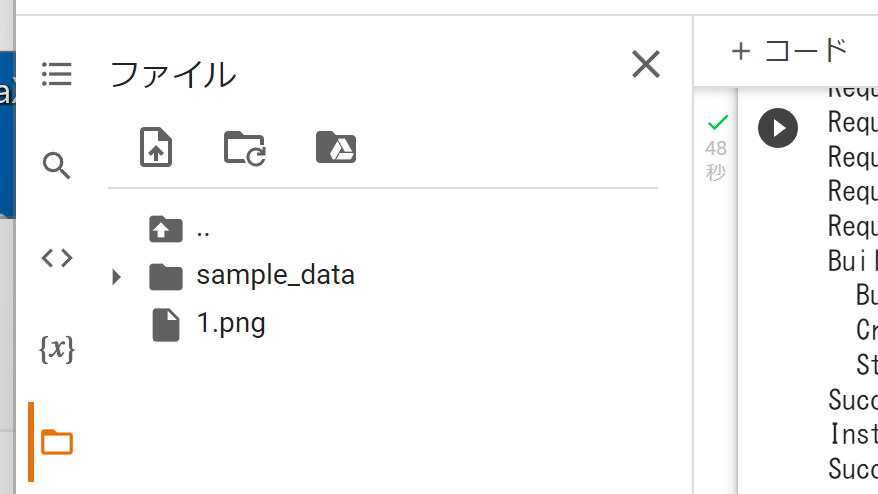Run the code cell play button
The height and width of the screenshot is (494, 878).
coord(778,128)
